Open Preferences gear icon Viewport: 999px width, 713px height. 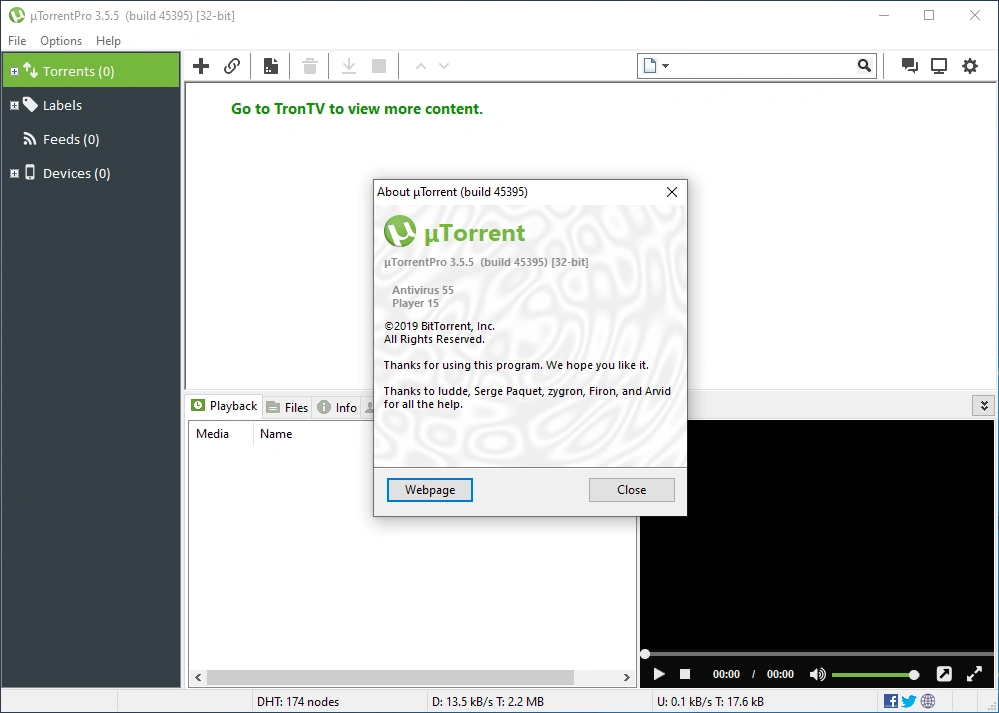pyautogui.click(x=970, y=66)
